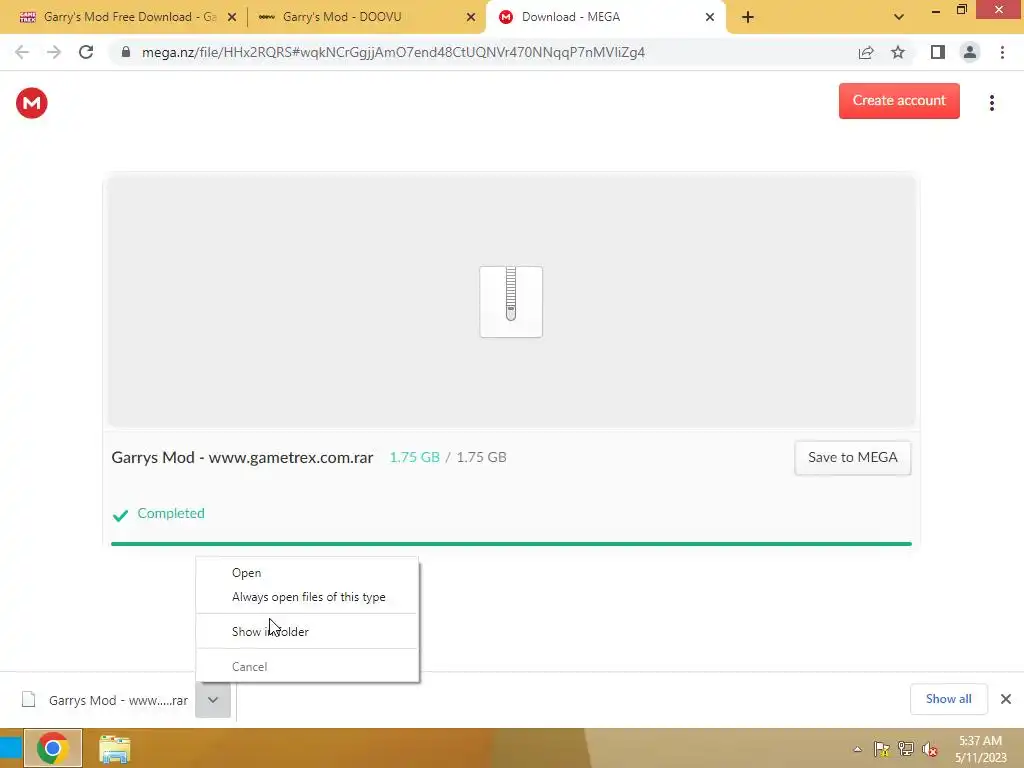Close the Garry's Mod - DOOVU tab
Screen dimensions: 1024x768
[x=471, y=17]
